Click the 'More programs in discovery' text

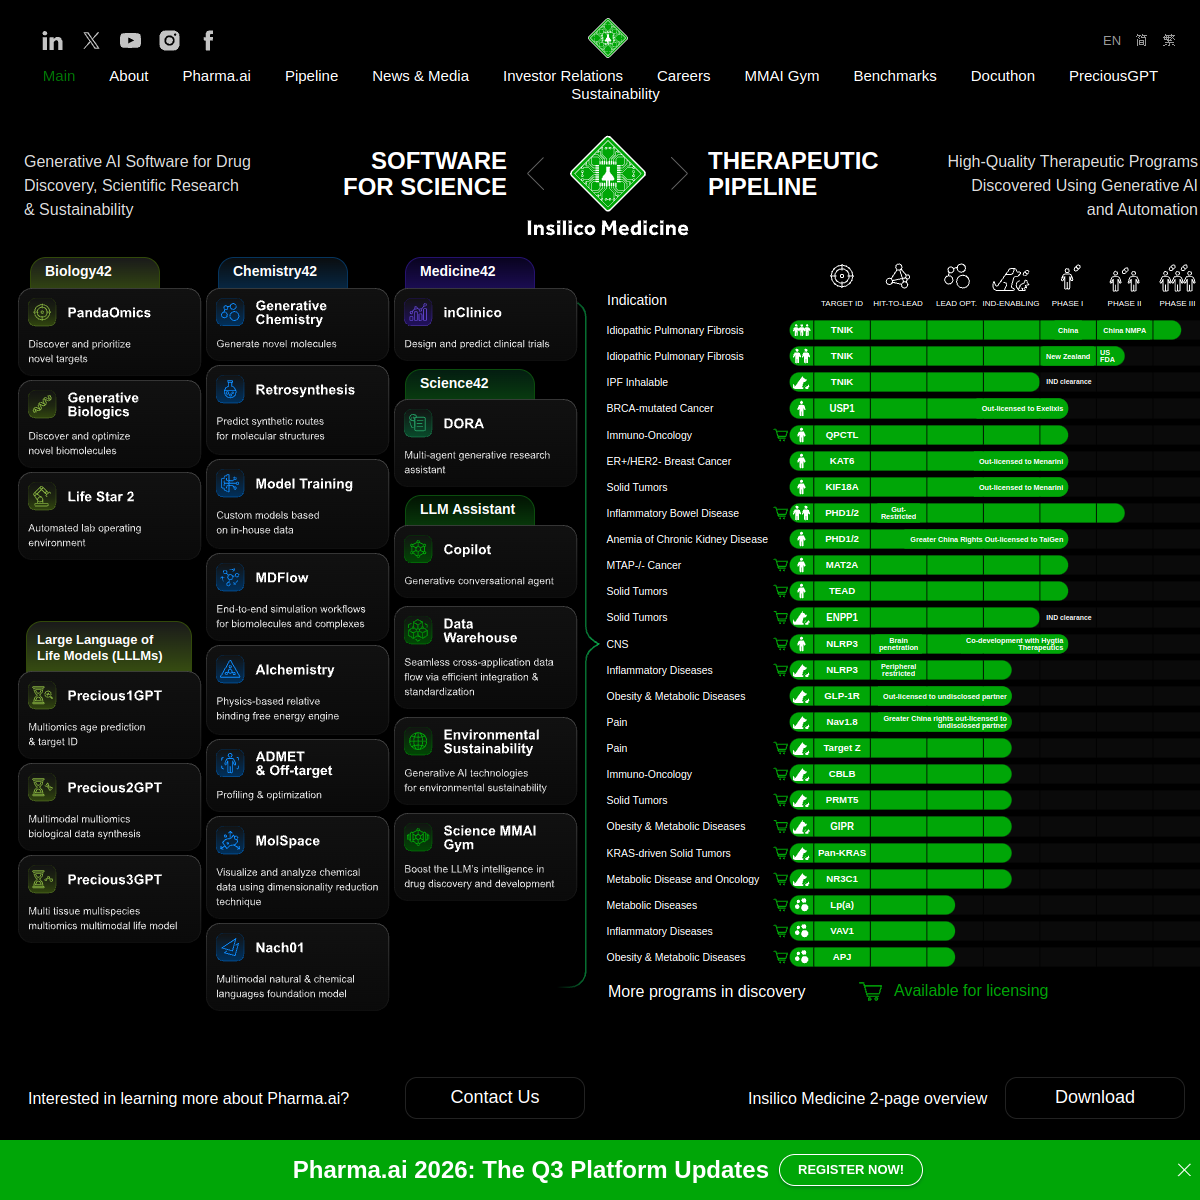pos(707,992)
